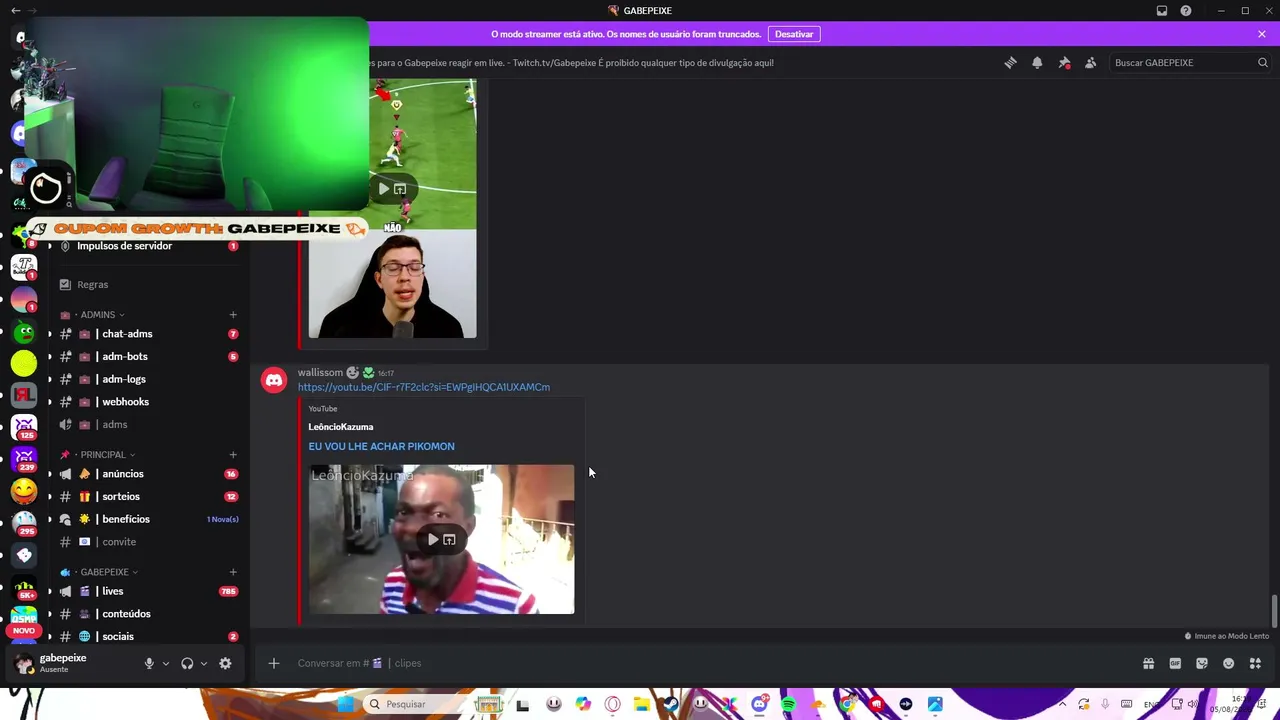Open notification settings bell icon

(x=1037, y=63)
